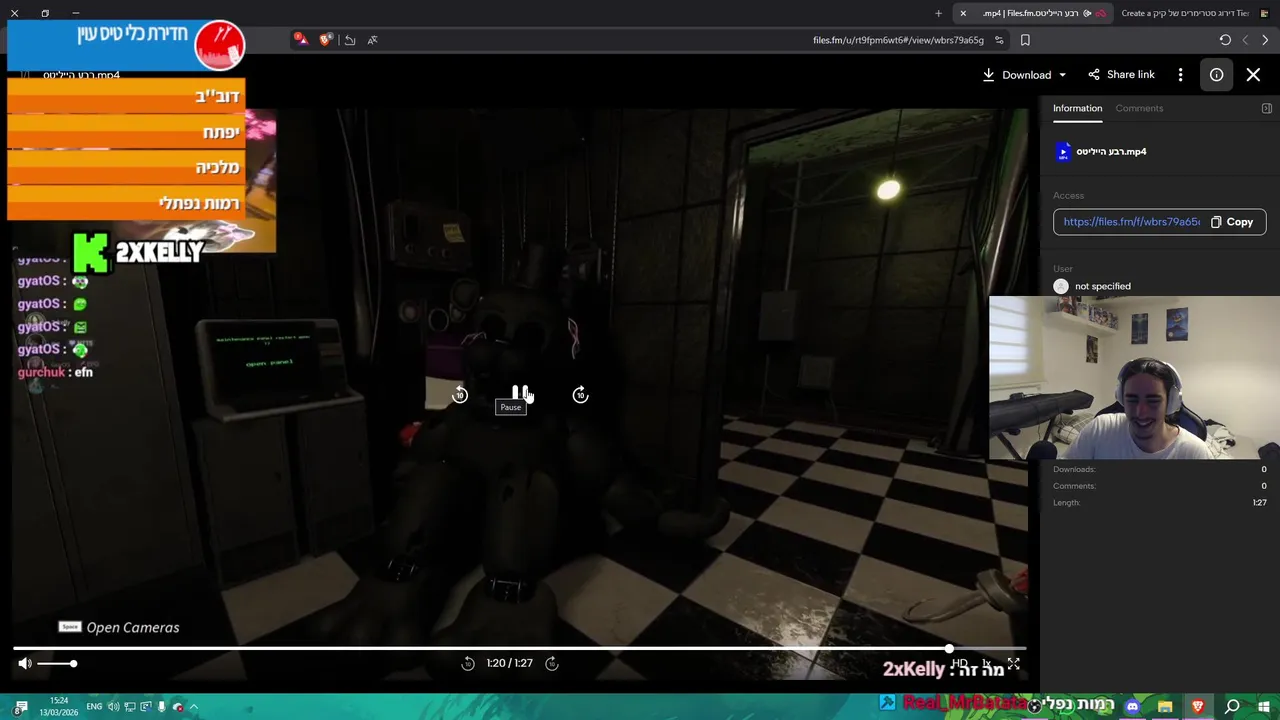
Task: Click the translate page icon
Action: click(x=372, y=40)
